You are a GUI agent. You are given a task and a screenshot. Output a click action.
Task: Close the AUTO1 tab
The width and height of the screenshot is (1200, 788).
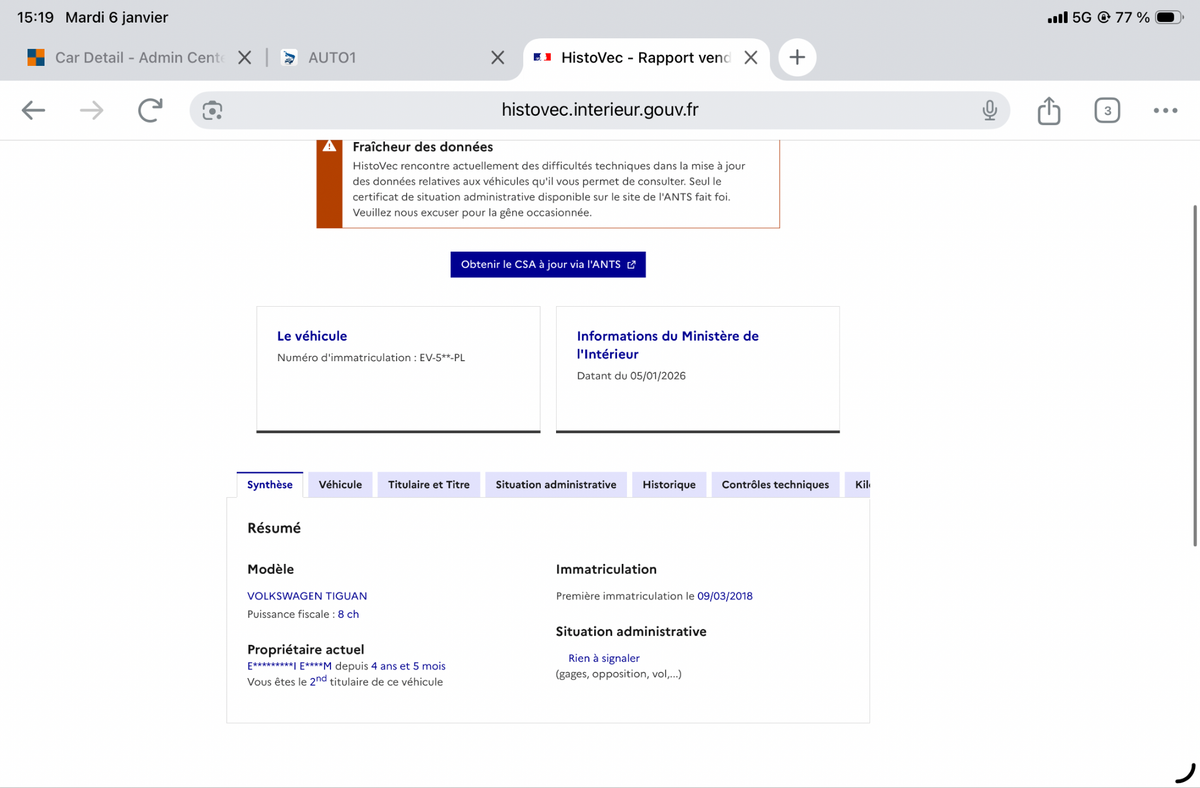click(x=497, y=58)
